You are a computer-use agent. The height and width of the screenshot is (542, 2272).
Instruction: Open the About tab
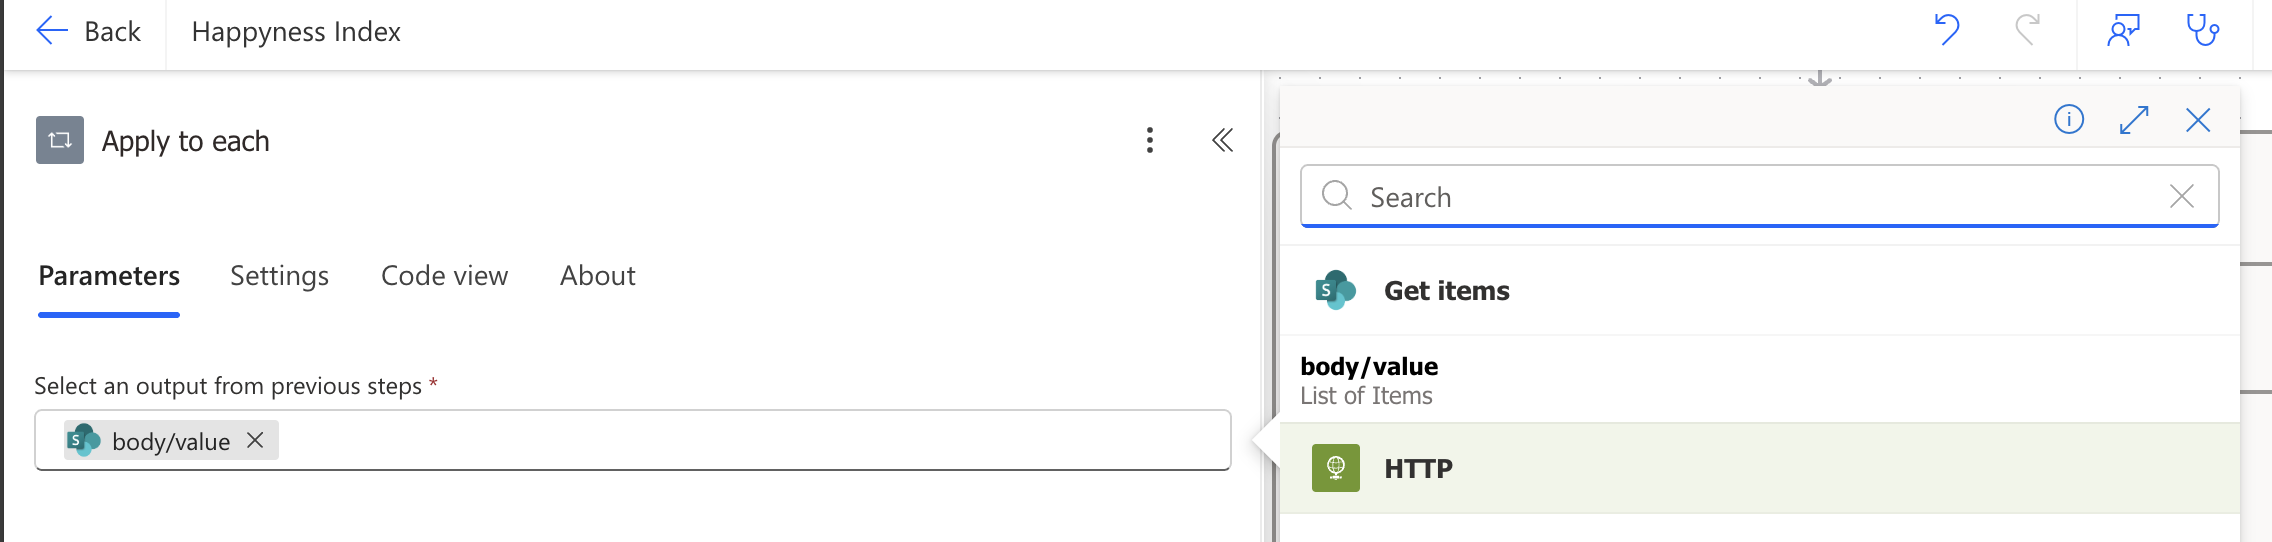coord(597,276)
